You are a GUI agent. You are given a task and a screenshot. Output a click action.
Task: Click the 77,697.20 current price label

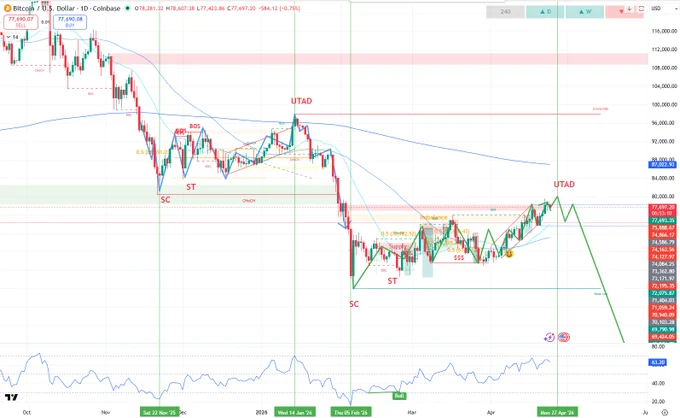663,208
